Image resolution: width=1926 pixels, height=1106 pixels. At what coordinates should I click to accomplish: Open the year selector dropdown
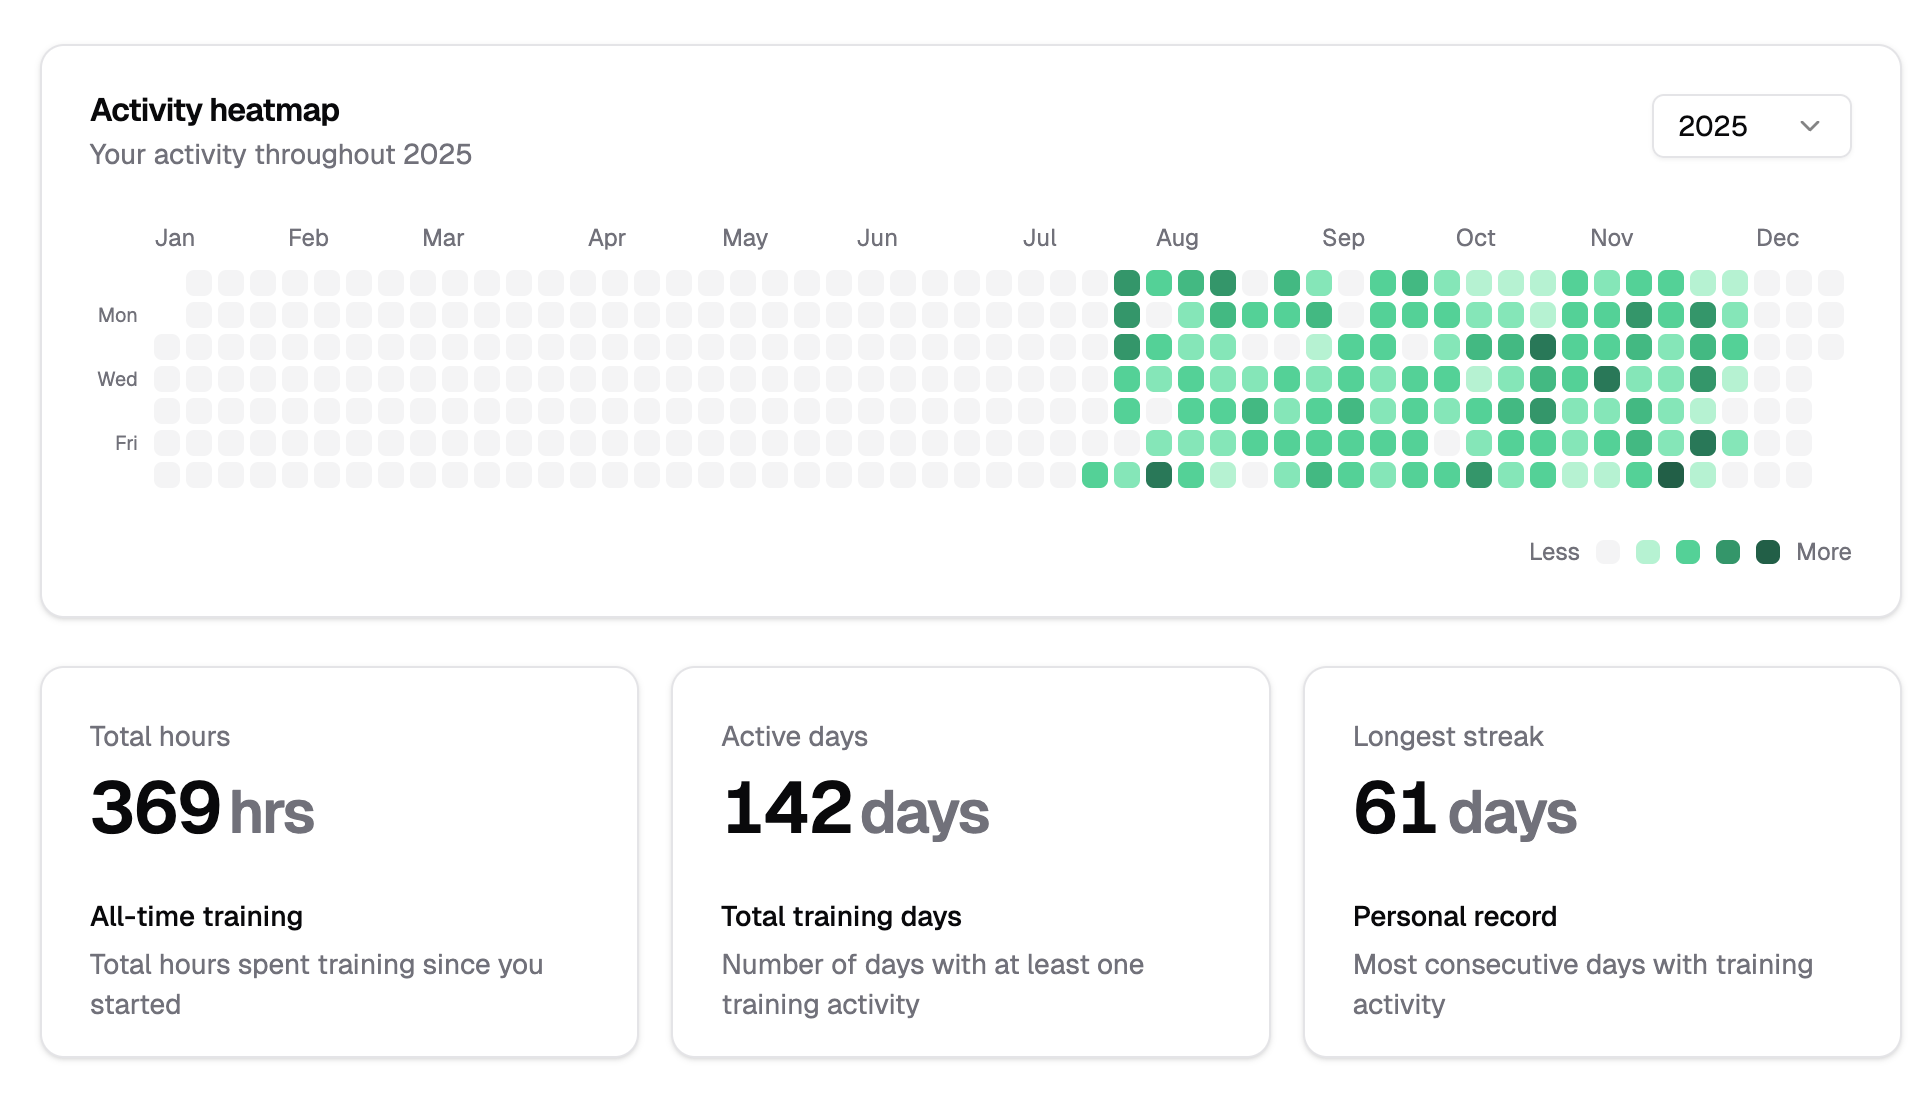pyautogui.click(x=1751, y=126)
